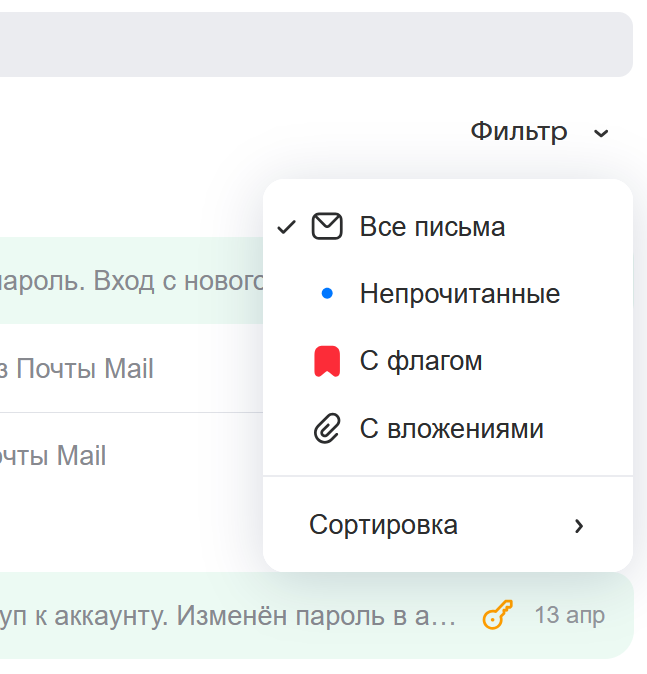Expand the Фильтр dropdown chevron
This screenshot has width=647, height=674.
pos(601,133)
